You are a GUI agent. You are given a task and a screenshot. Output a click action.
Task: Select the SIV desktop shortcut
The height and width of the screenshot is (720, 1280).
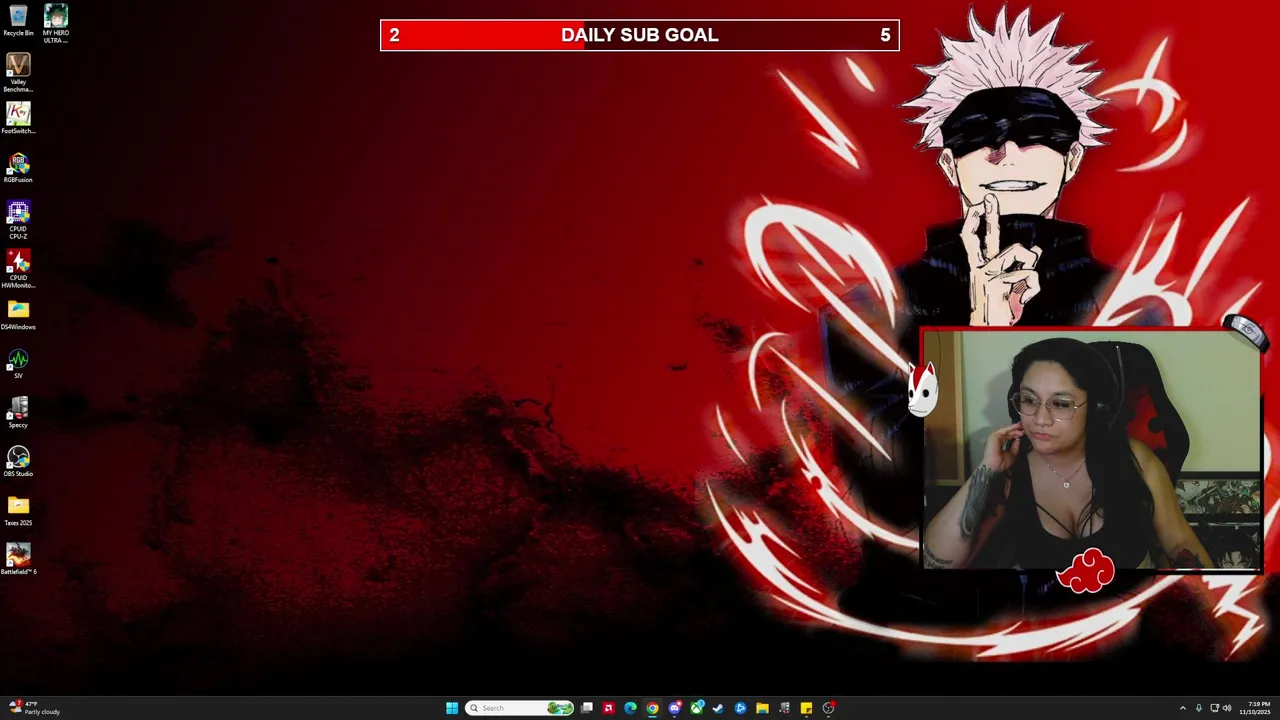point(18,363)
